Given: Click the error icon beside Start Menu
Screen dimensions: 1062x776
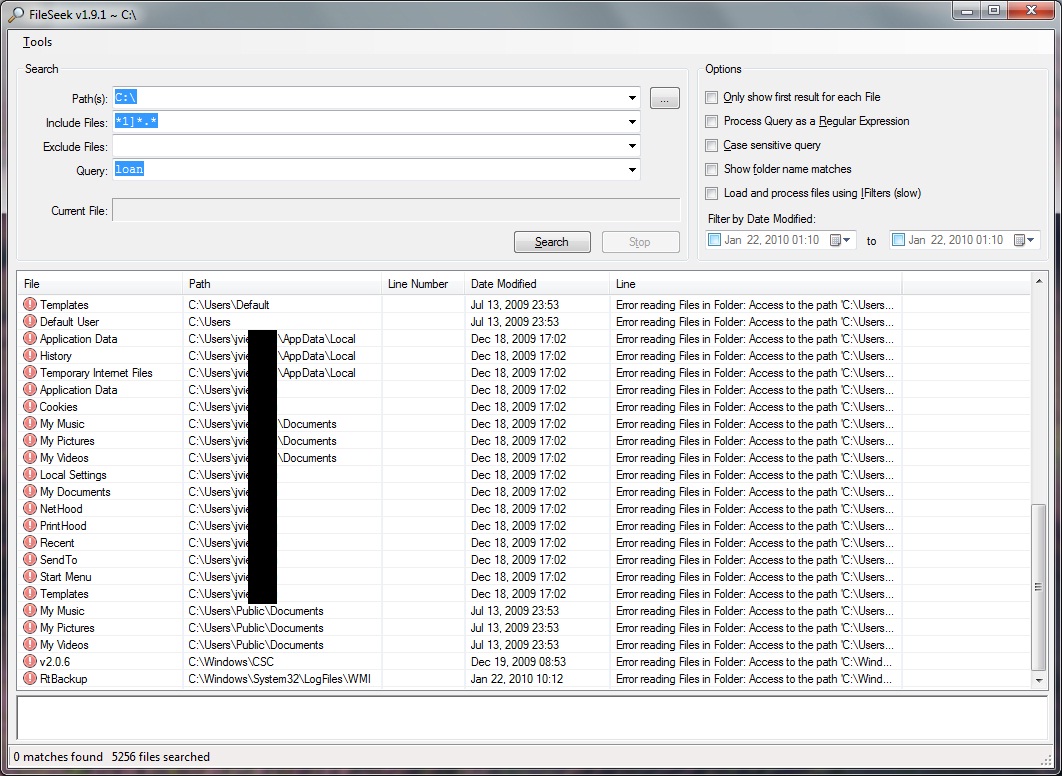Looking at the screenshot, I should click(x=30, y=577).
